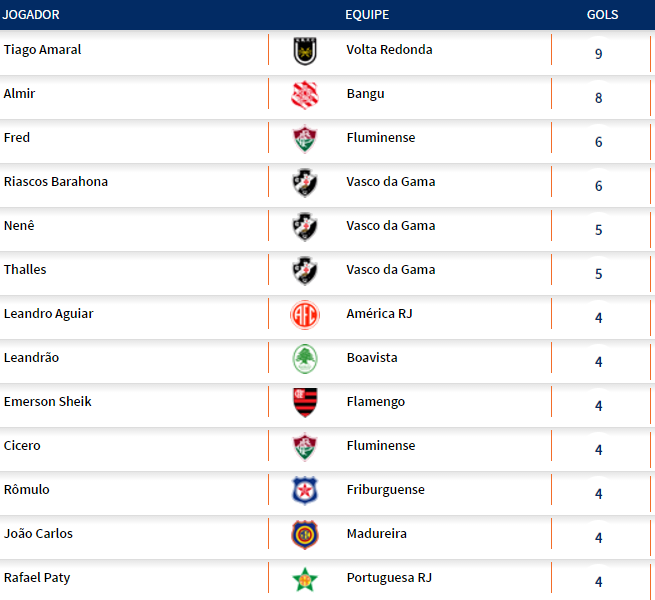
Task: Click the João Carlos player name
Action: pos(38,534)
